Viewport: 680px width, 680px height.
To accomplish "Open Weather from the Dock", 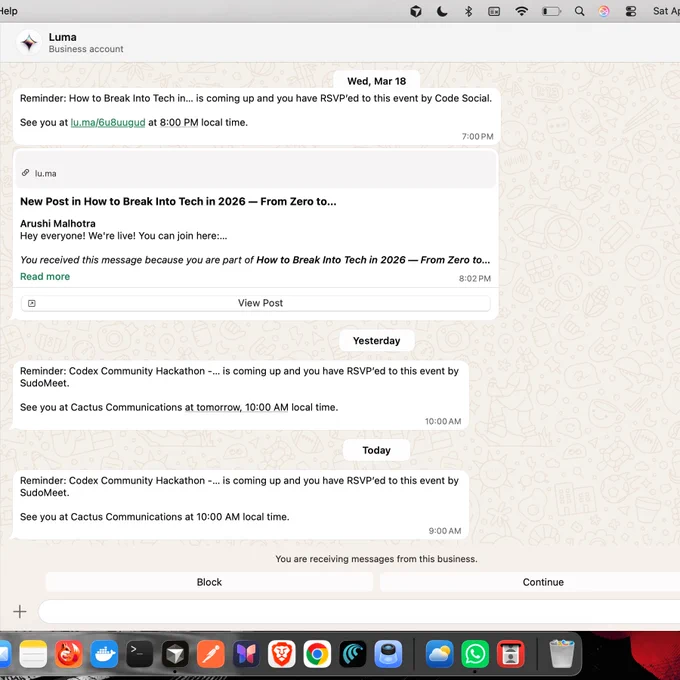I will (x=439, y=654).
